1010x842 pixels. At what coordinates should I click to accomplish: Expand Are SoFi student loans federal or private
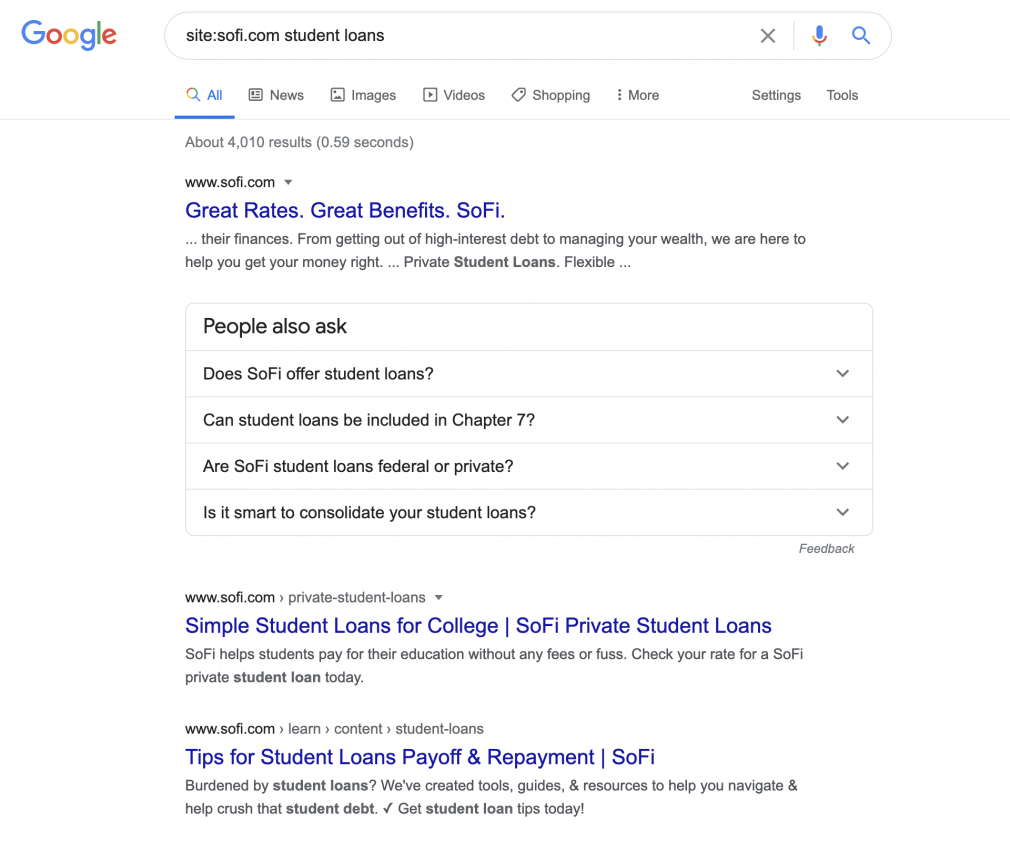529,466
